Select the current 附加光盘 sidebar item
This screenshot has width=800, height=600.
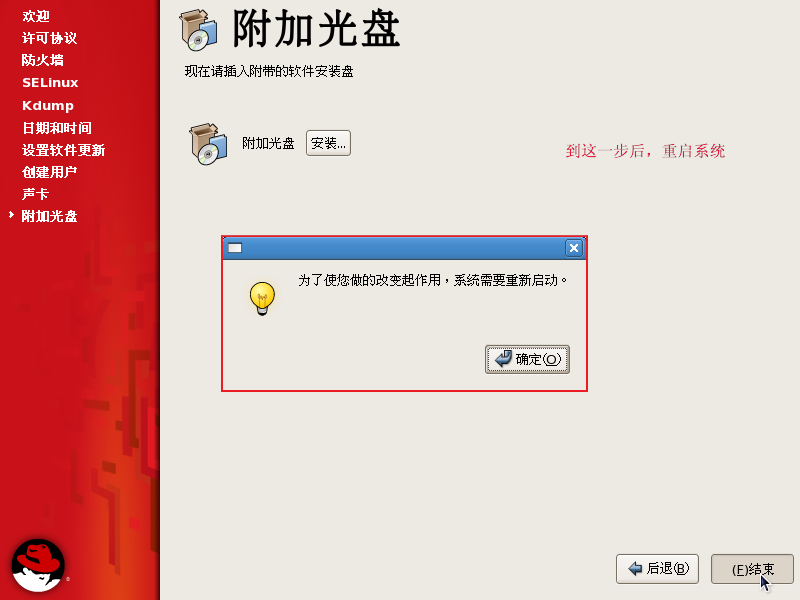(49, 216)
